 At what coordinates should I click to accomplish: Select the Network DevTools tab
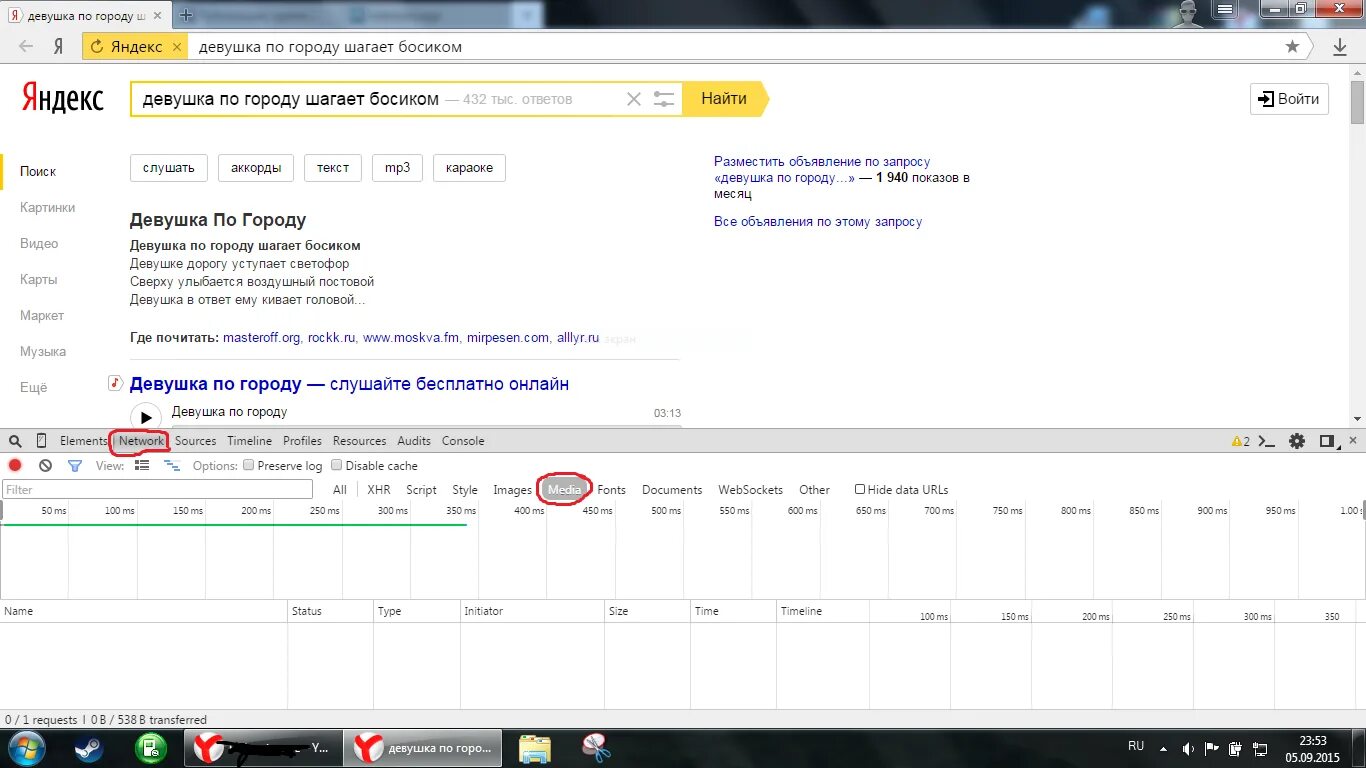click(141, 441)
